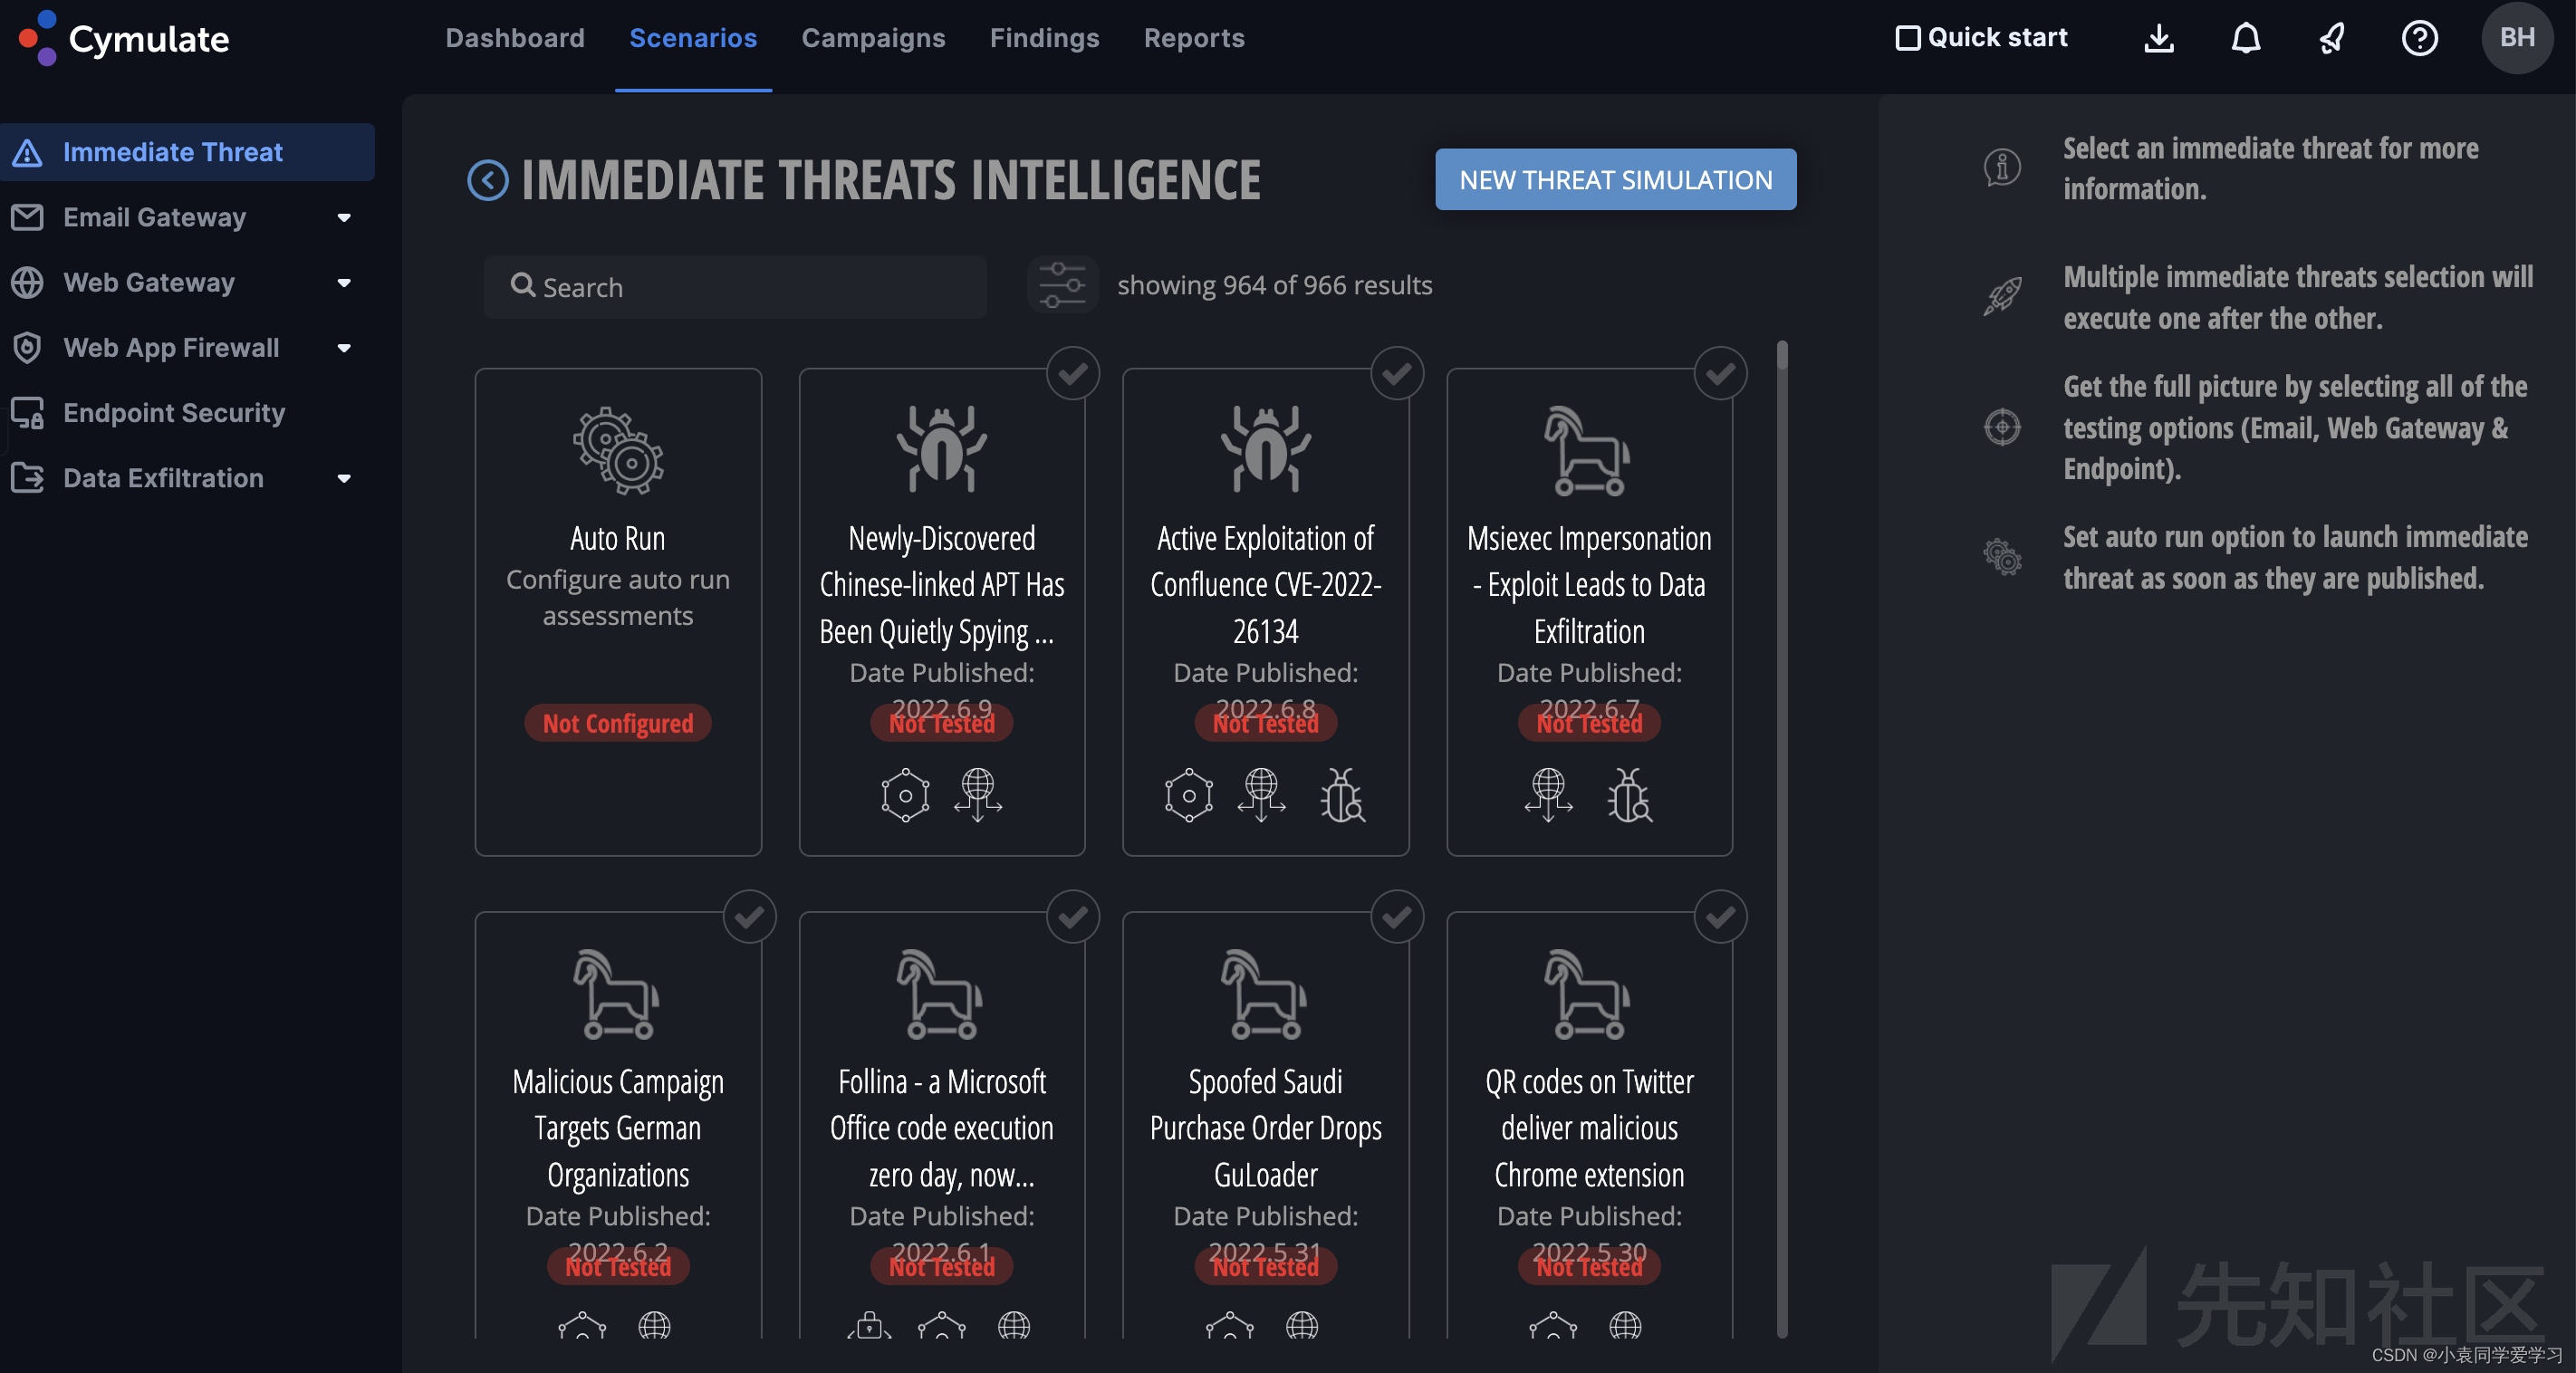Click bug scan icon on Msiexec card
This screenshot has height=1373, width=2576.
point(1629,795)
